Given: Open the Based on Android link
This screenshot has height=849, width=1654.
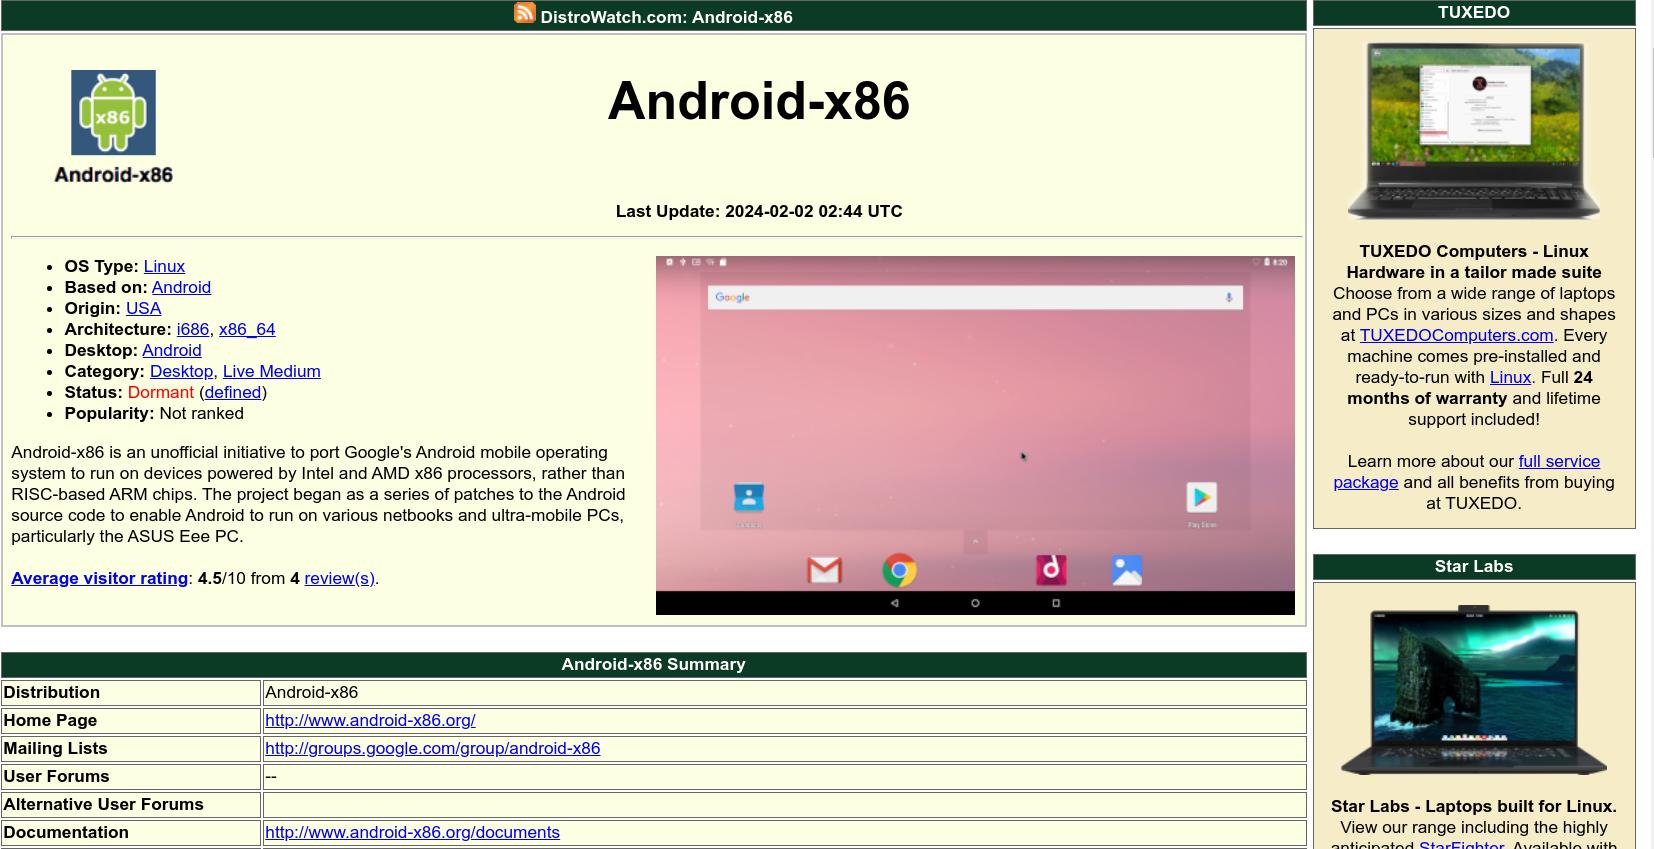Looking at the screenshot, I should pyautogui.click(x=181, y=287).
